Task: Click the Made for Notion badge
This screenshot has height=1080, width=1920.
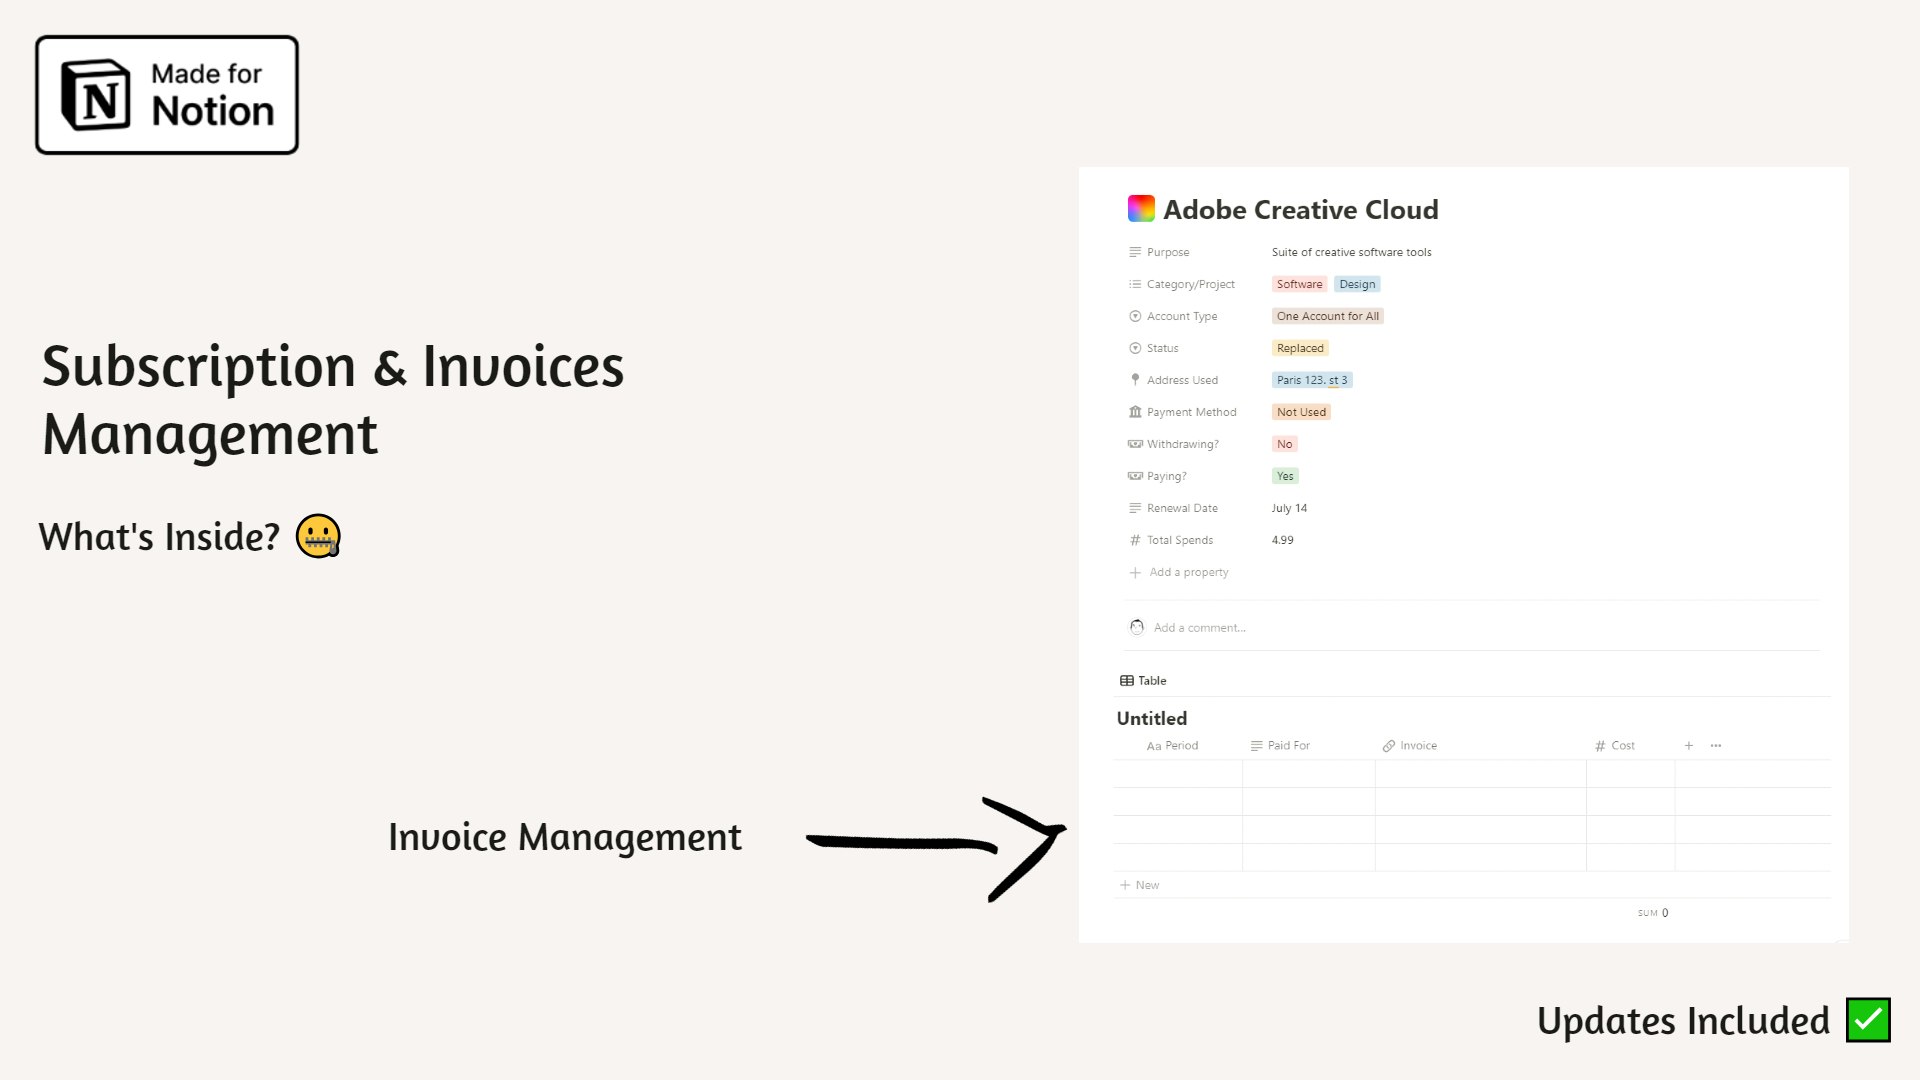Action: pyautogui.click(x=167, y=95)
